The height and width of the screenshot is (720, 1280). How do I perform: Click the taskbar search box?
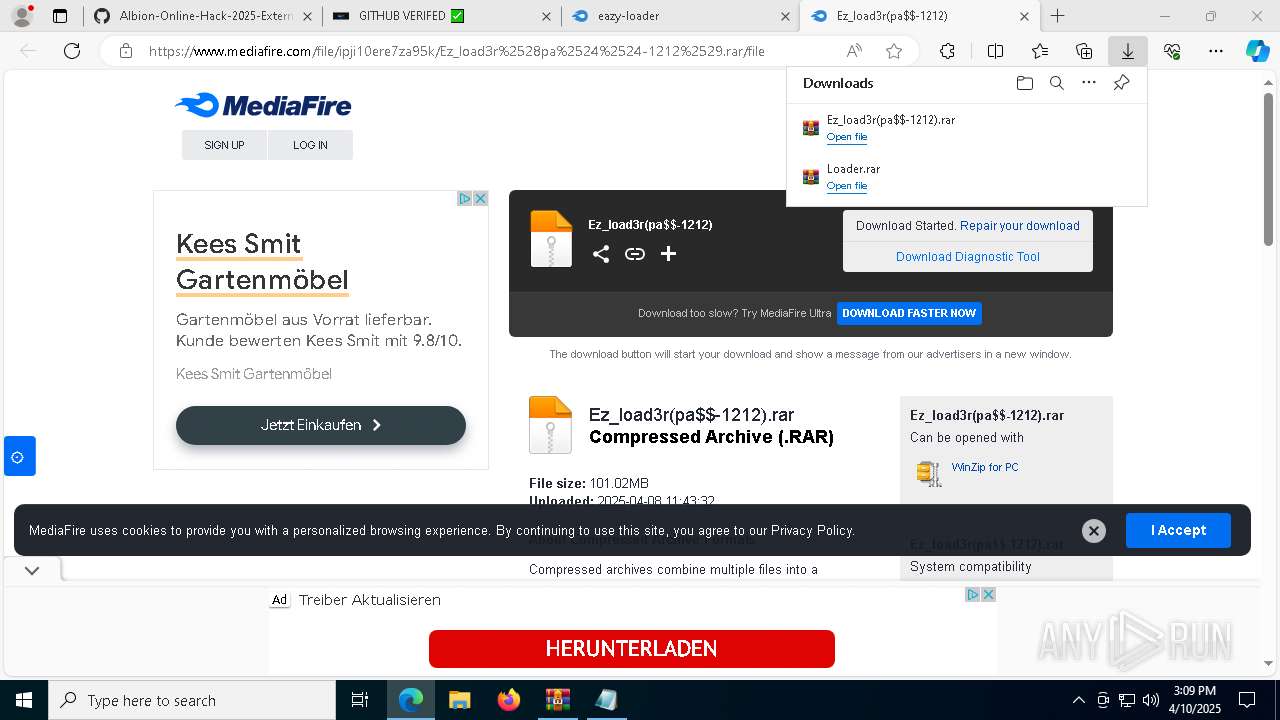point(192,700)
